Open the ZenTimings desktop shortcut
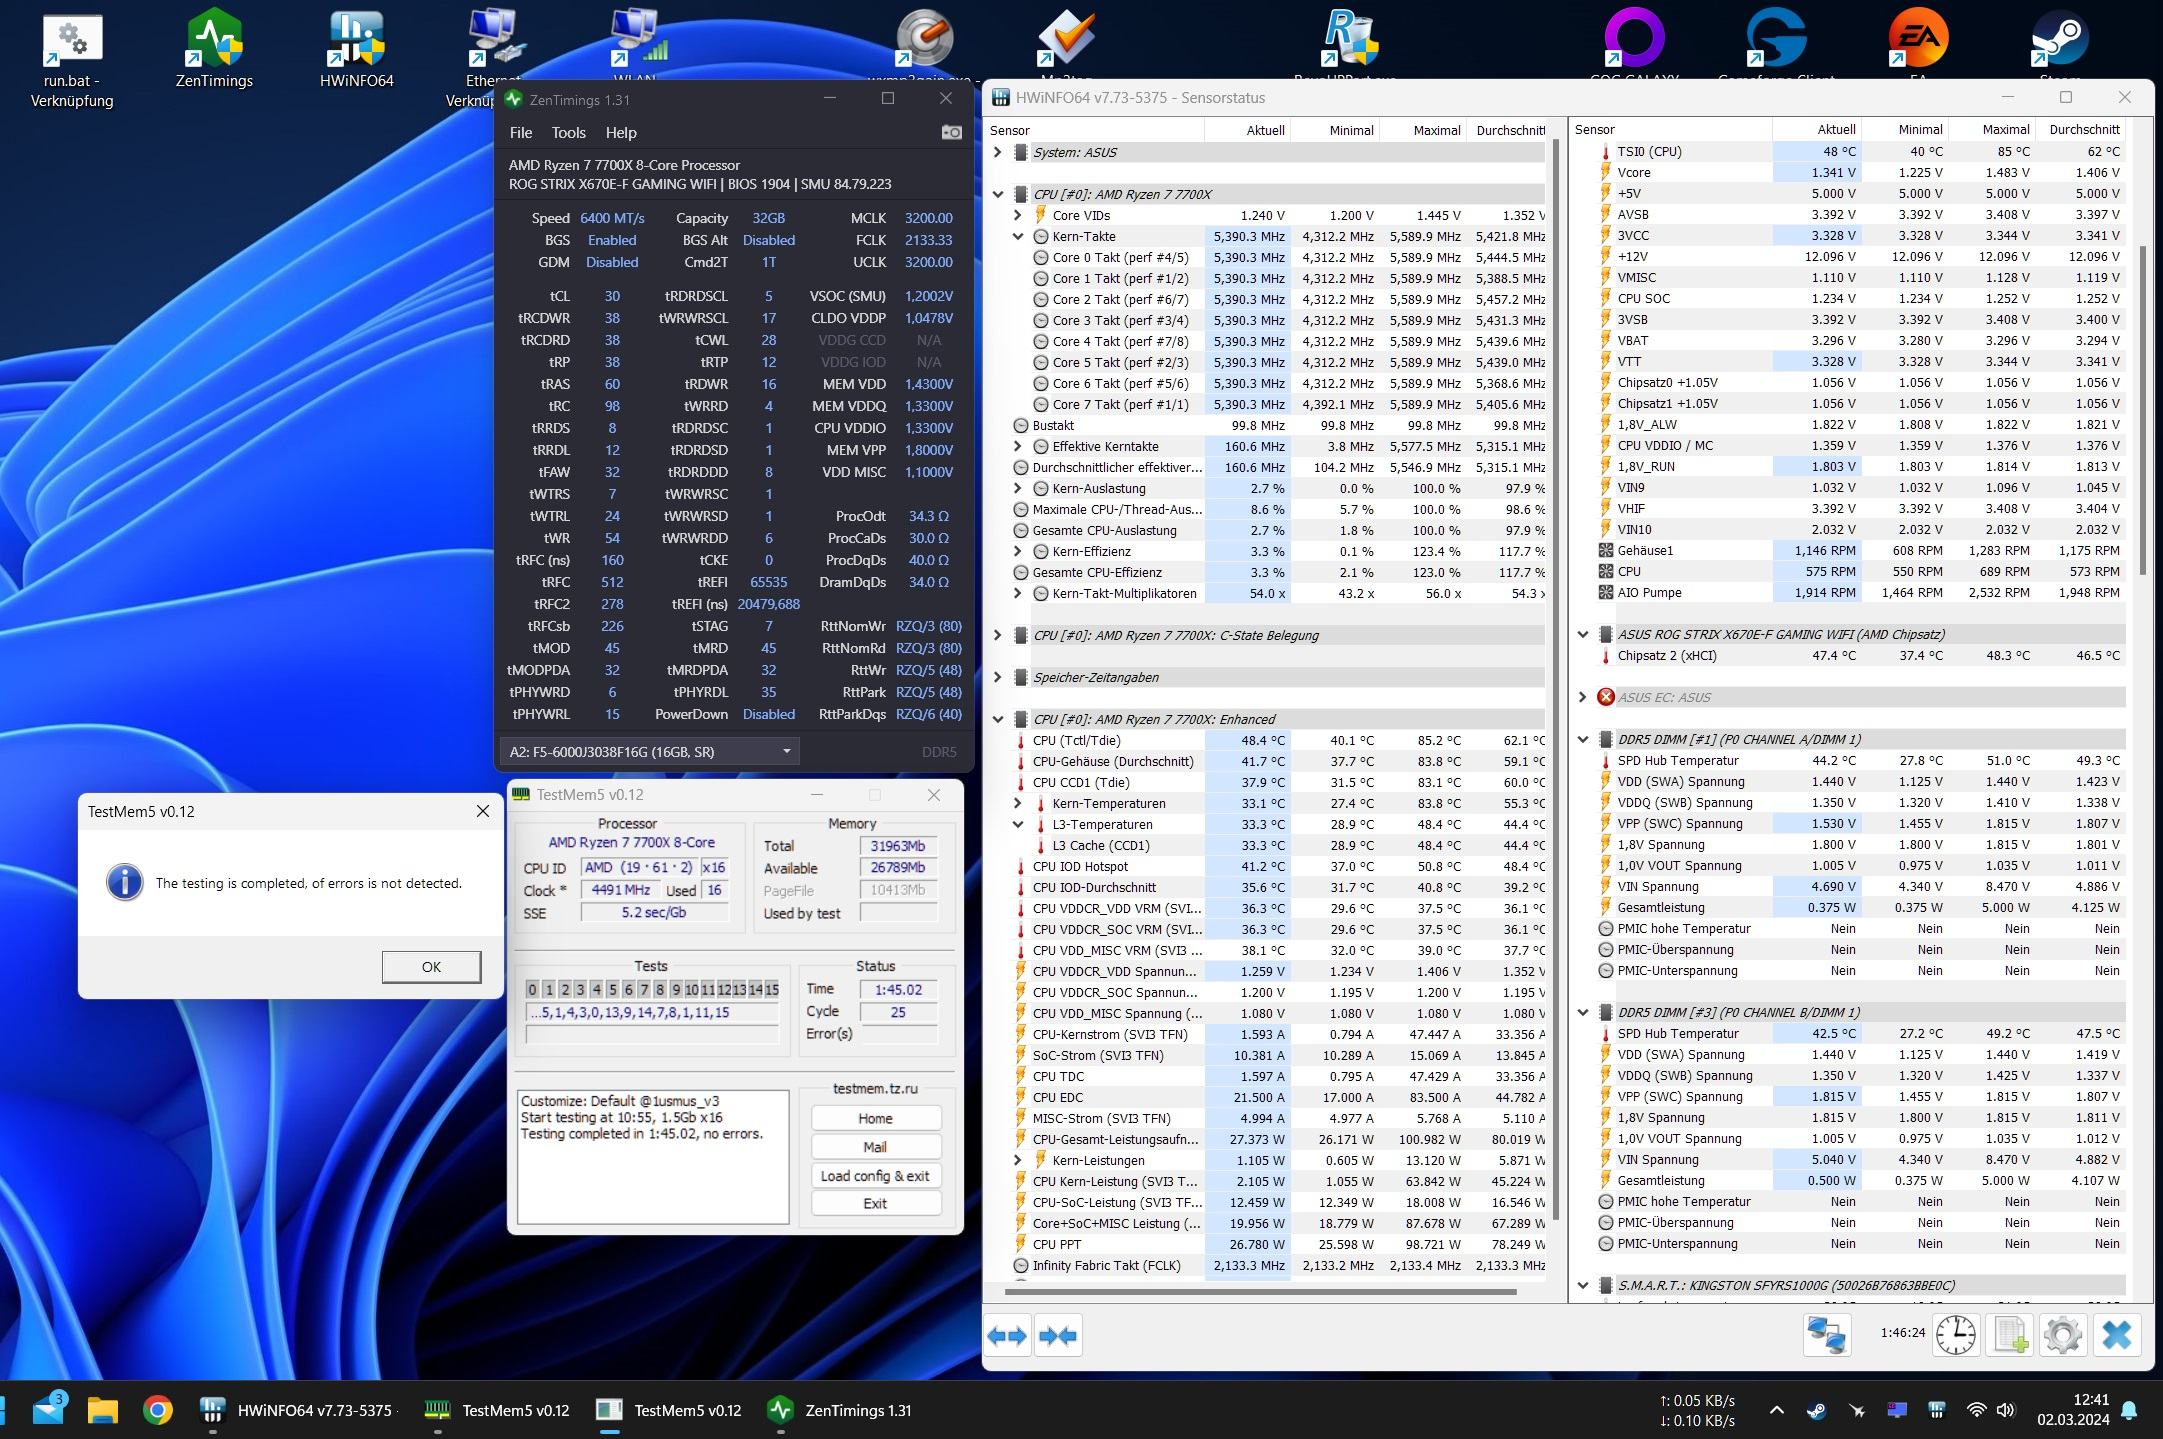The image size is (2163, 1439). click(214, 50)
